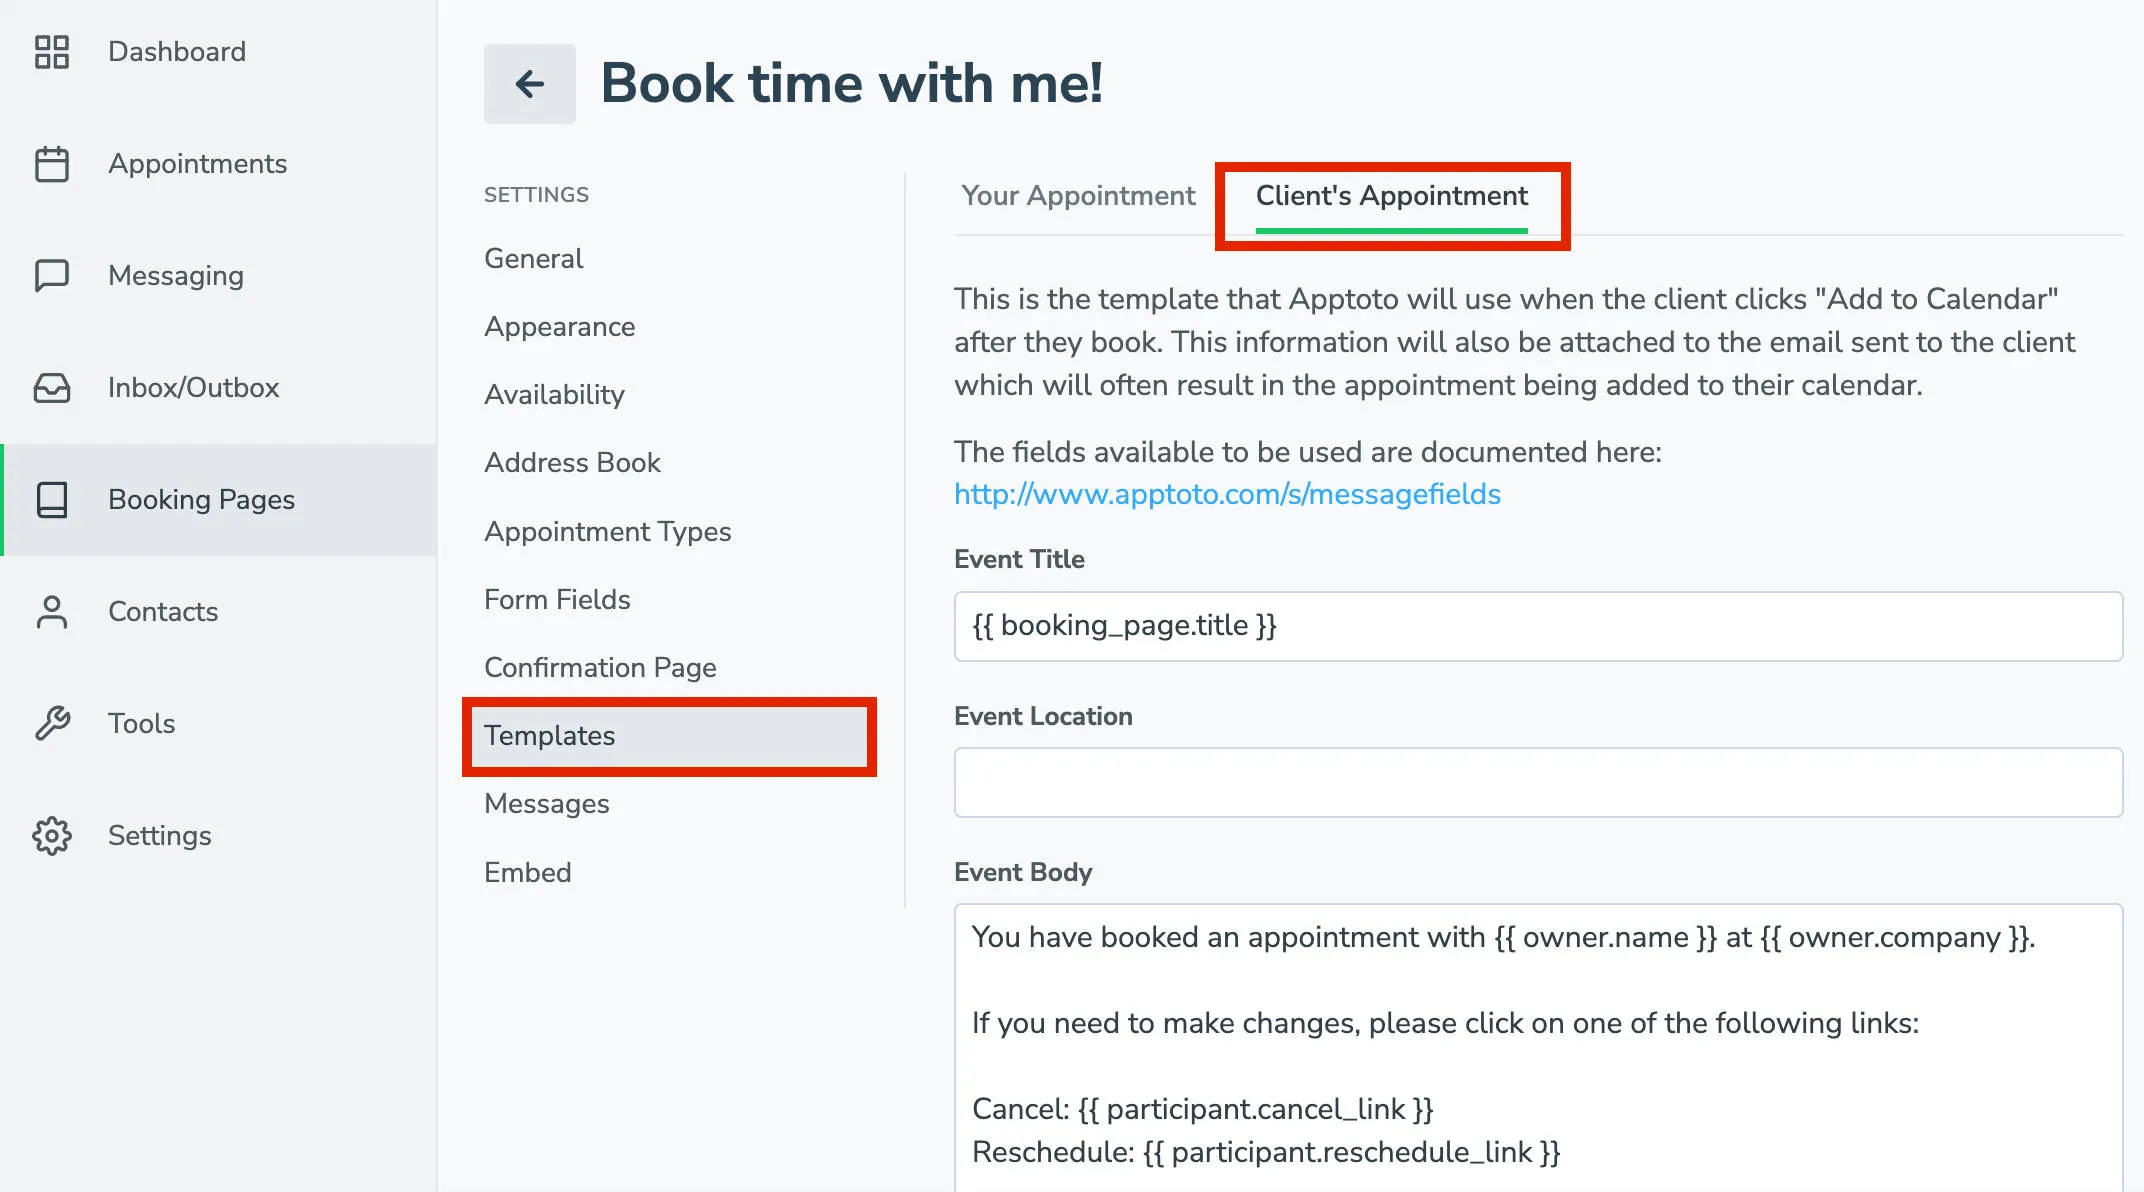Open the messagefields documentation link

click(1227, 494)
